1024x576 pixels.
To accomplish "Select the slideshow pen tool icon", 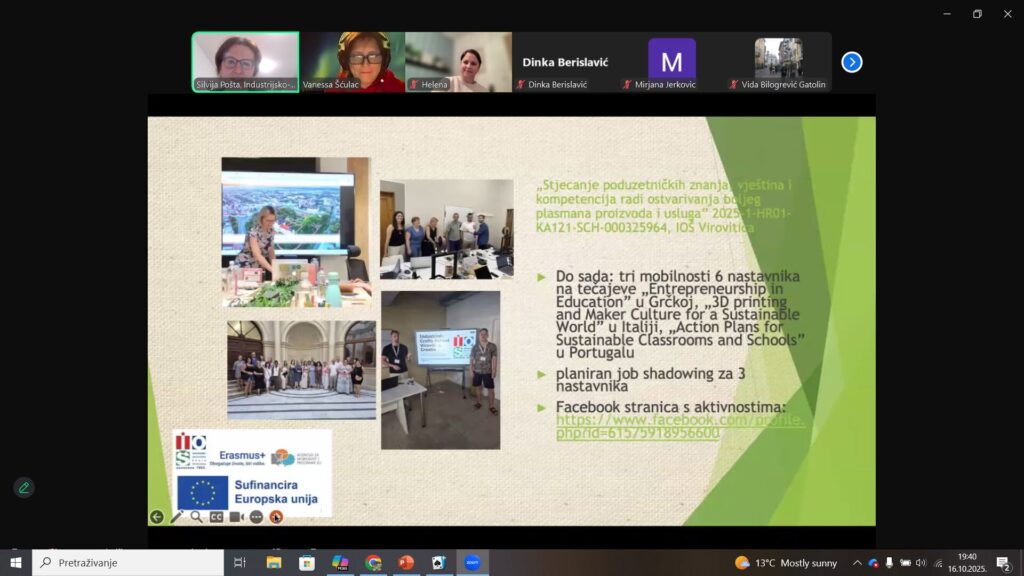I will coord(177,517).
